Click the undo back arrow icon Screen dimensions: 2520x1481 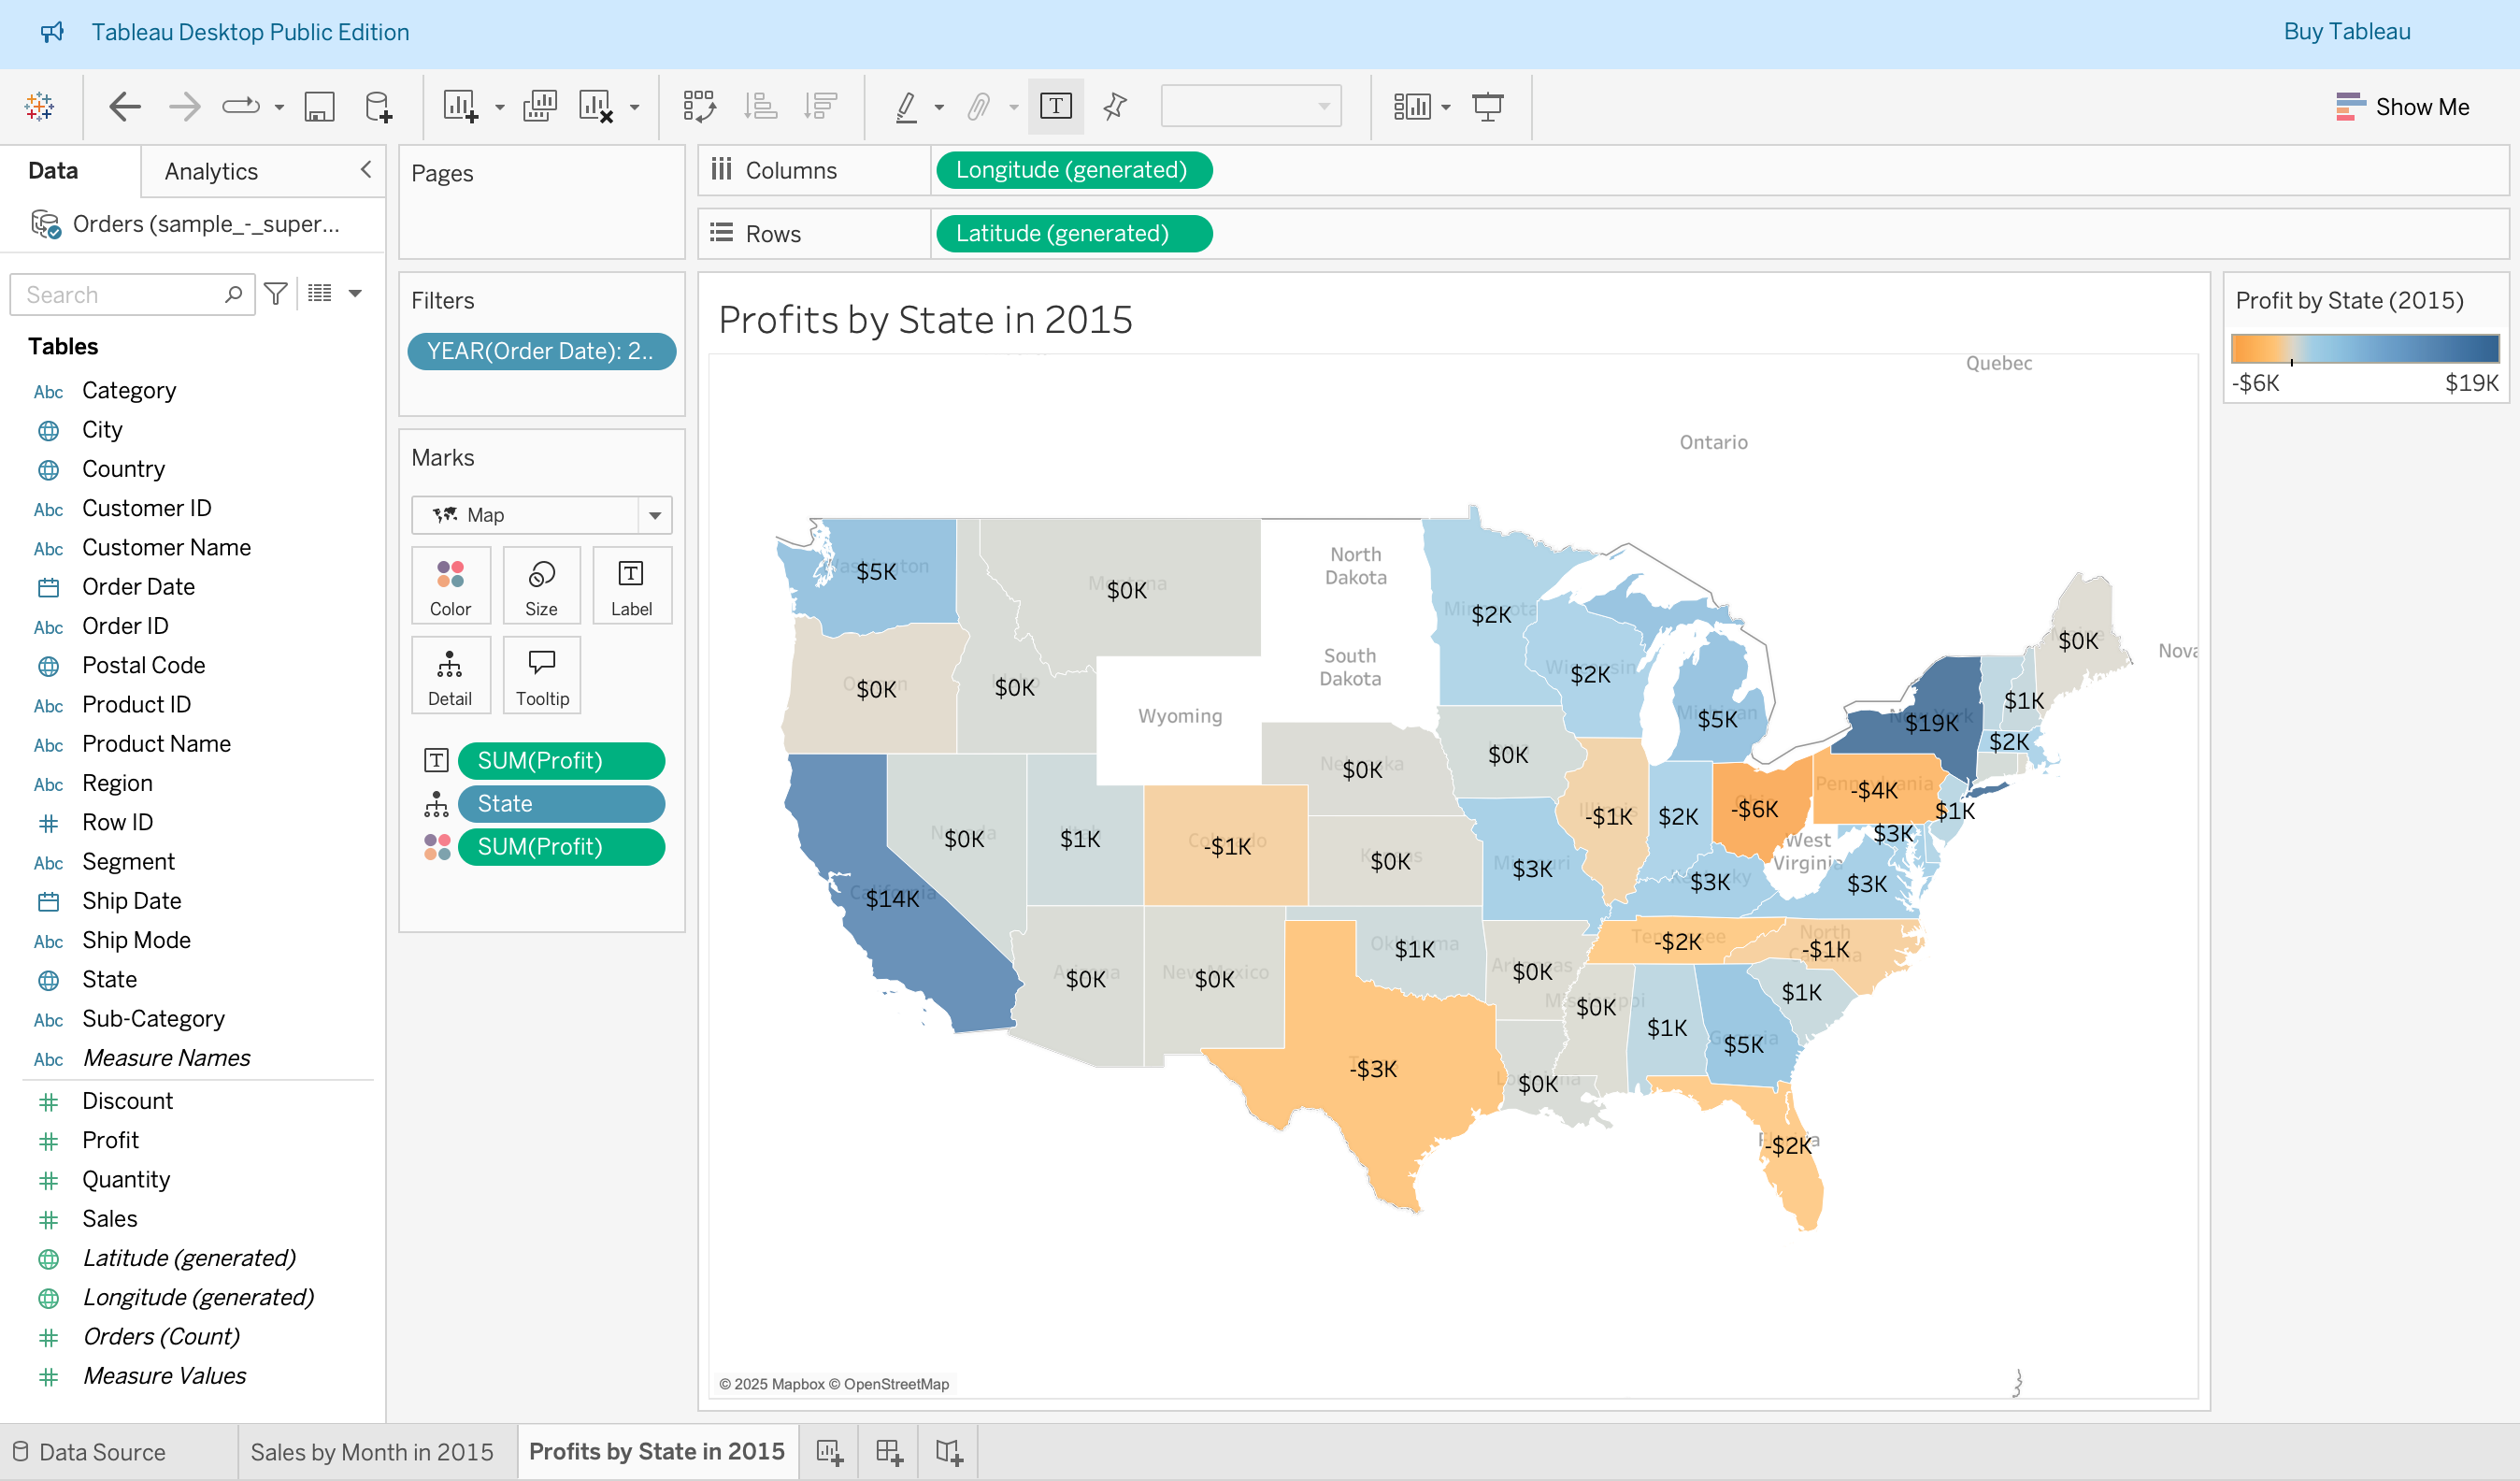[x=124, y=106]
